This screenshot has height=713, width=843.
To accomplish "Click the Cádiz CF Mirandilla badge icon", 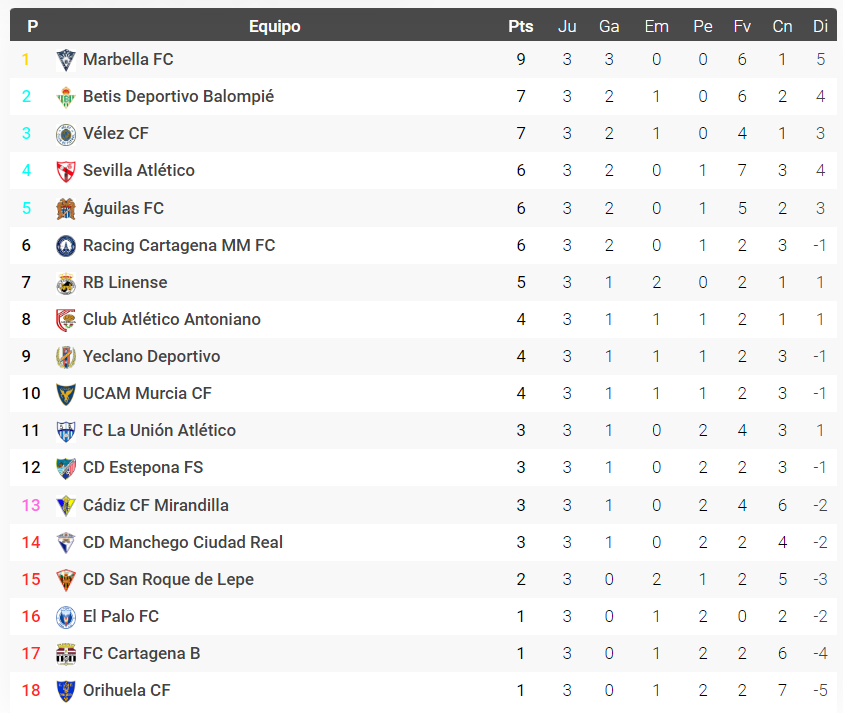I will click(66, 506).
